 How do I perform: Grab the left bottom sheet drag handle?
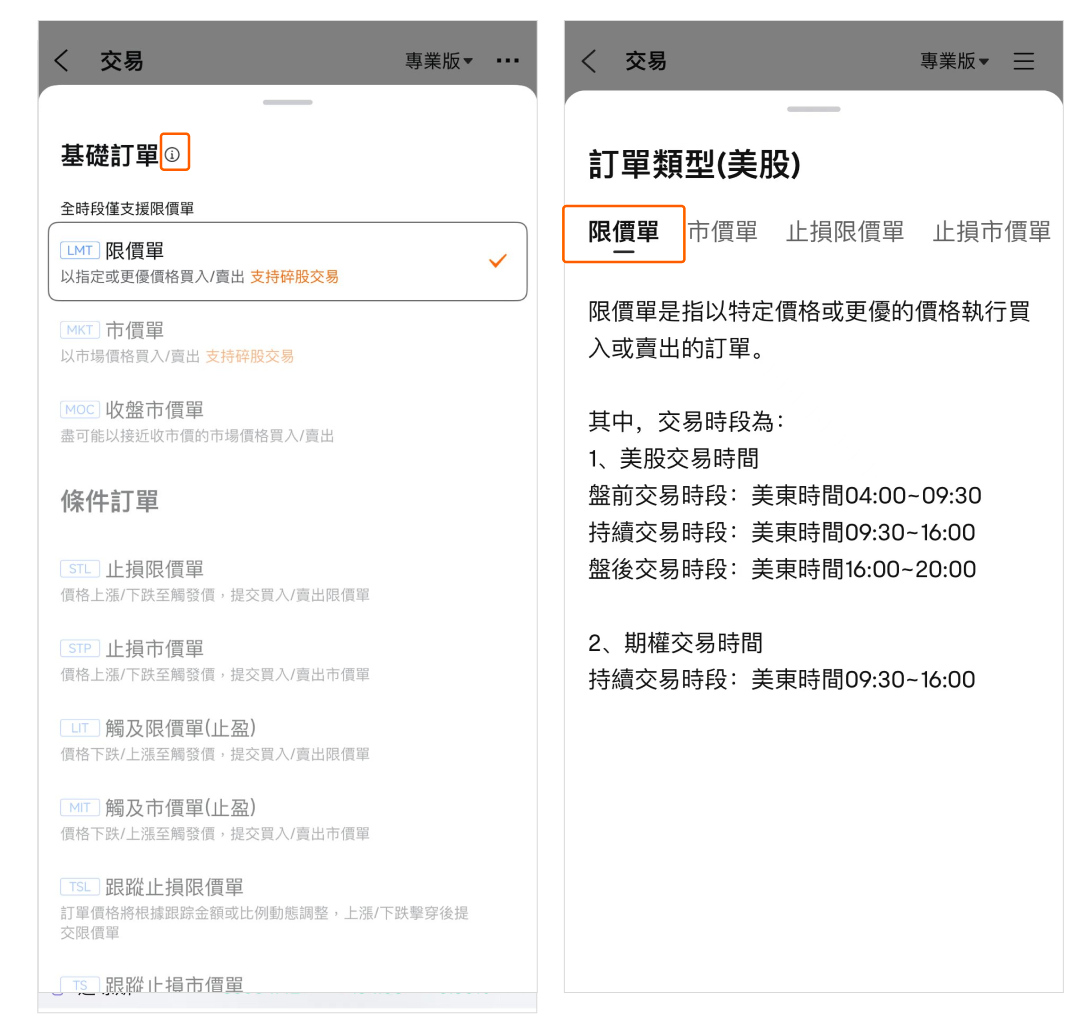287,102
